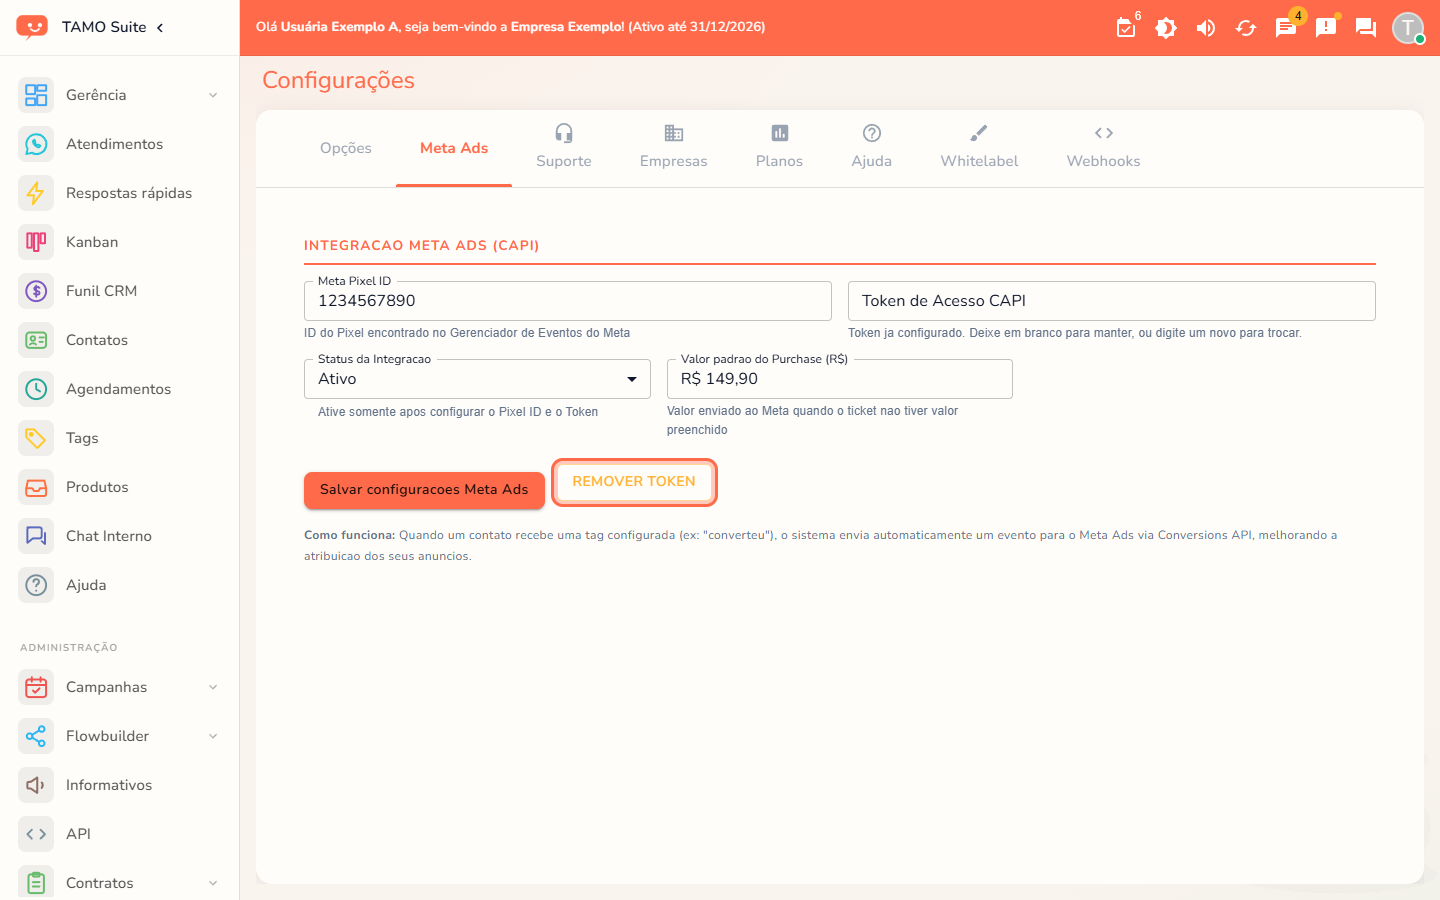Screen dimensions: 1440x900
Task: Click Salvar configuracoes Meta Ads button
Action: pyautogui.click(x=424, y=490)
